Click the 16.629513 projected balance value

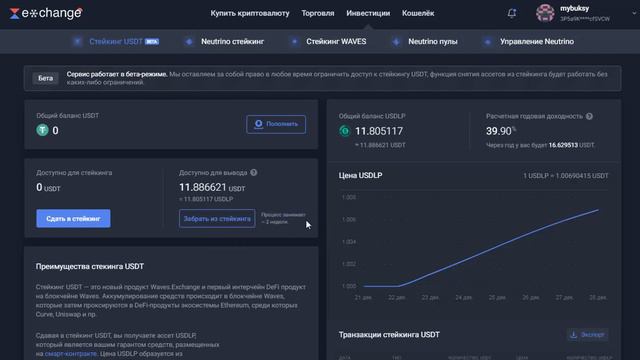(563, 145)
